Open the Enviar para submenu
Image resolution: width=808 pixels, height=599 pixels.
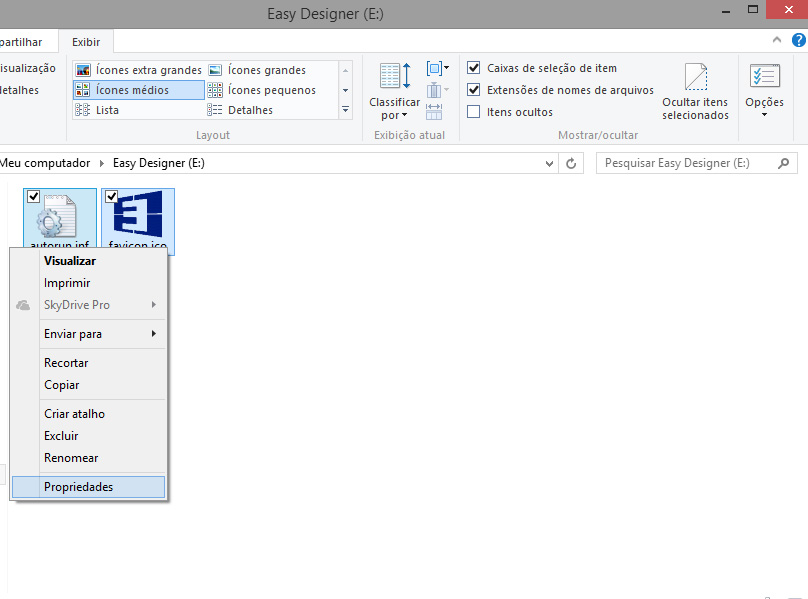pyautogui.click(x=73, y=334)
